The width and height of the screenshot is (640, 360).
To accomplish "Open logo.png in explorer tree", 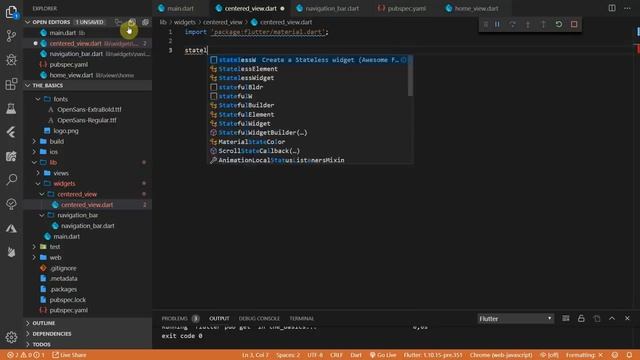I will click(x=66, y=131).
